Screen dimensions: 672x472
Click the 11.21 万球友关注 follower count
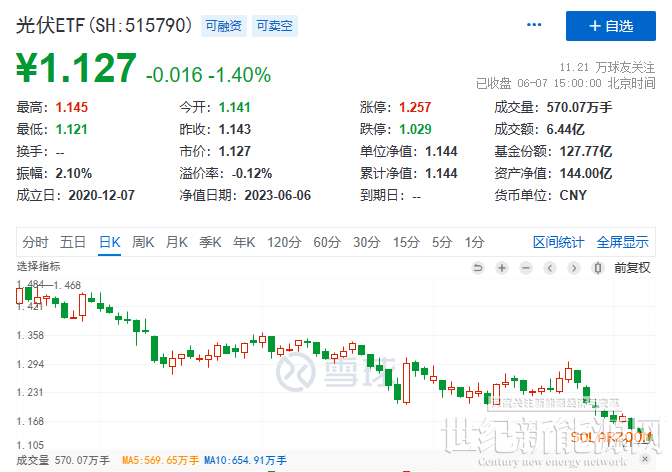[x=607, y=67]
